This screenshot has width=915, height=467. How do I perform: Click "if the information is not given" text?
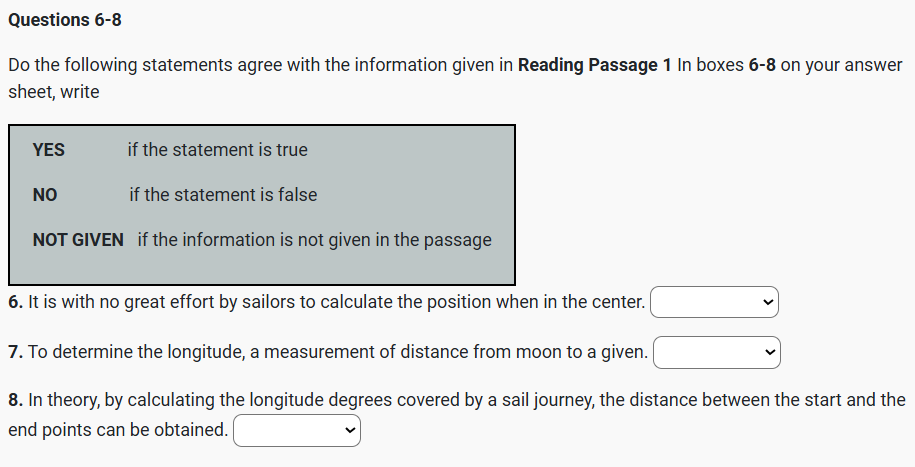point(314,240)
